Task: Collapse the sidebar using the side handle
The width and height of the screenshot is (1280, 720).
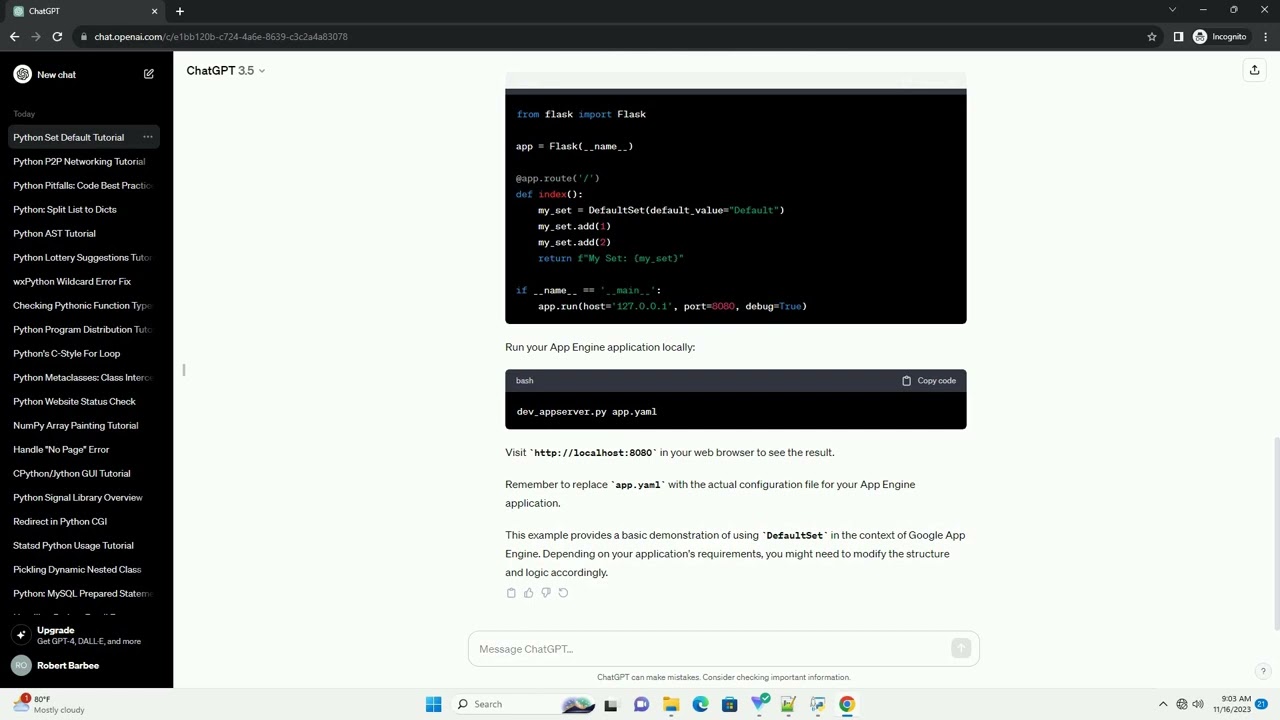Action: (x=184, y=370)
